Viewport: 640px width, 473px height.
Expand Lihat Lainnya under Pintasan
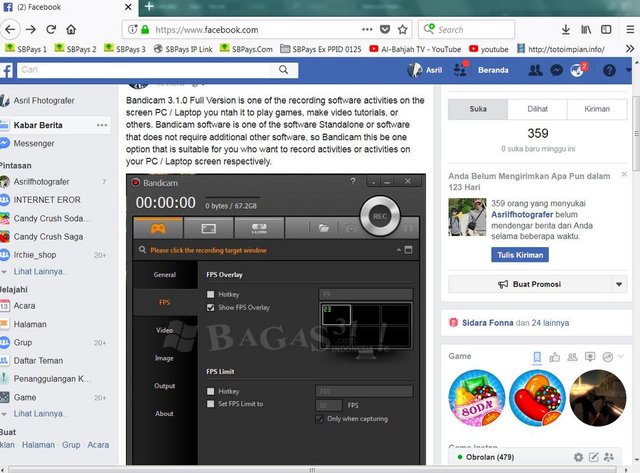(x=38, y=271)
